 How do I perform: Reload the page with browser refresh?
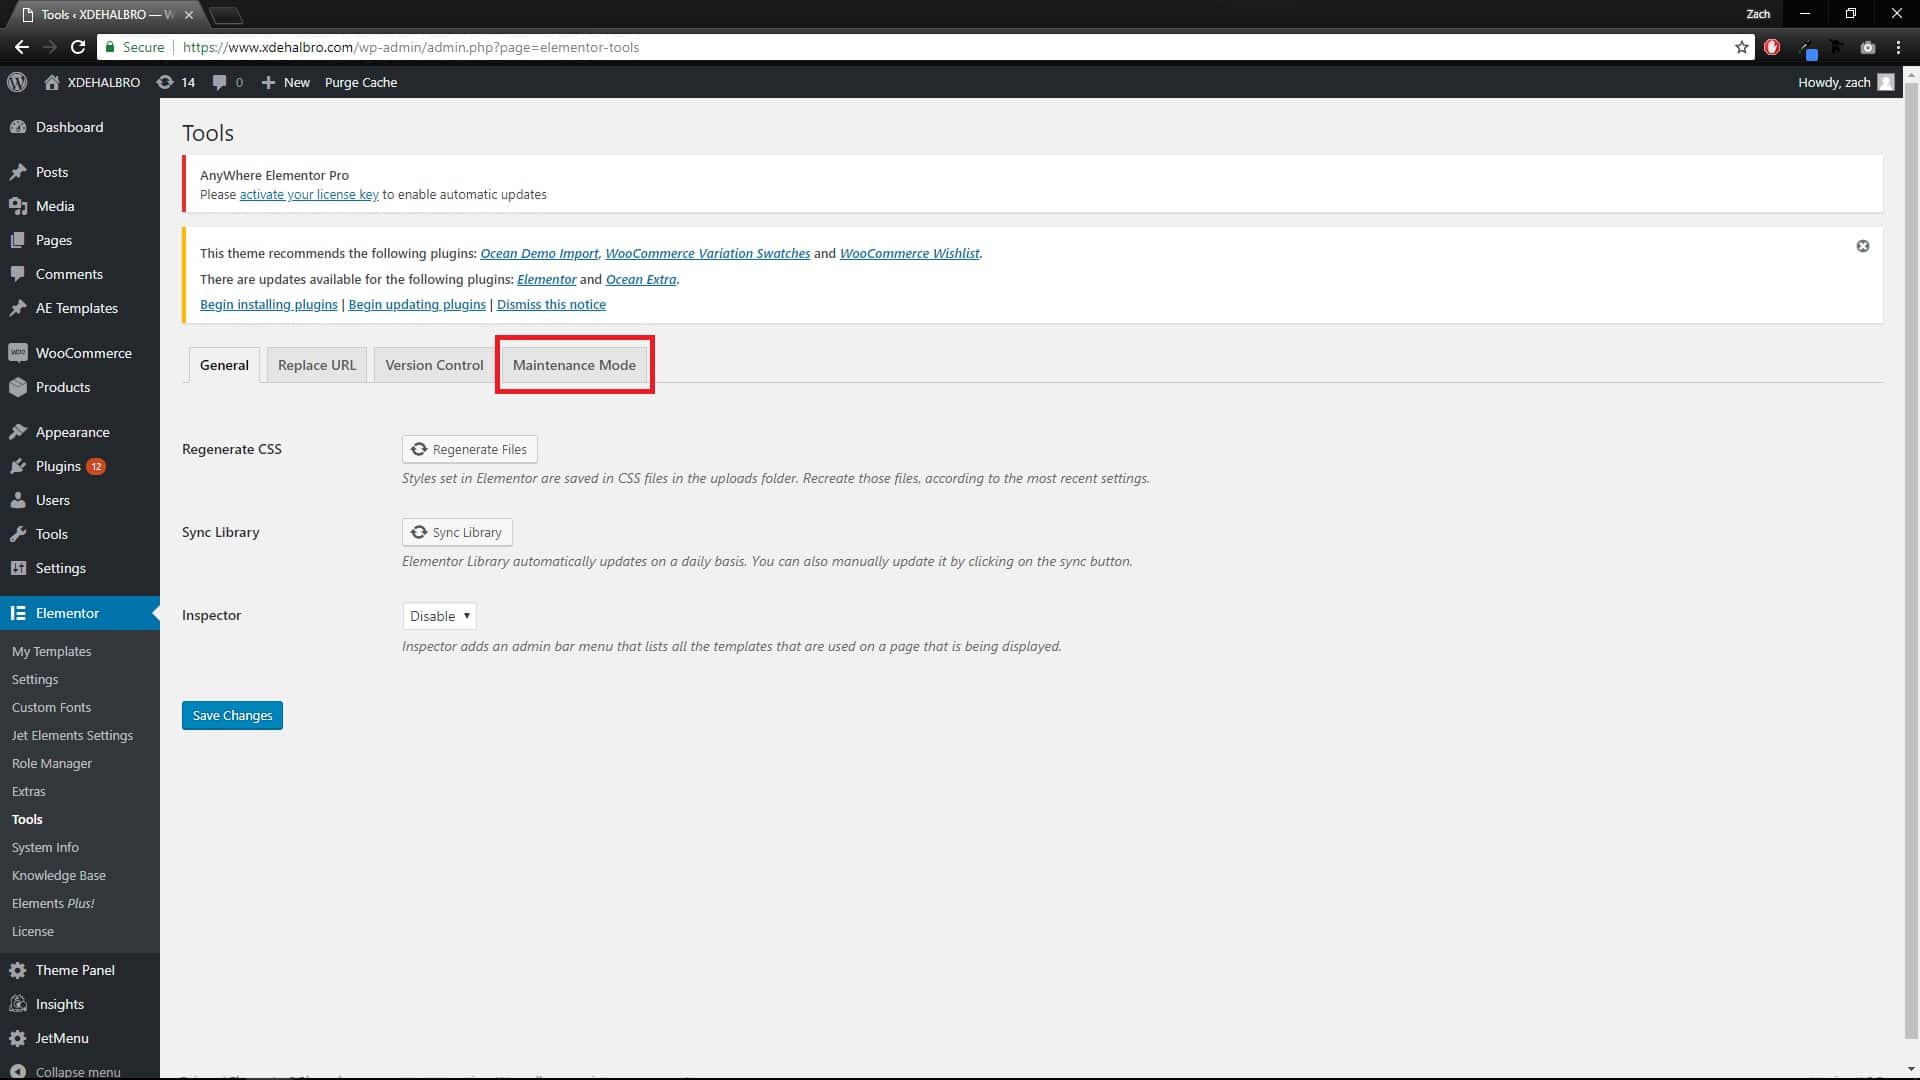[78, 47]
